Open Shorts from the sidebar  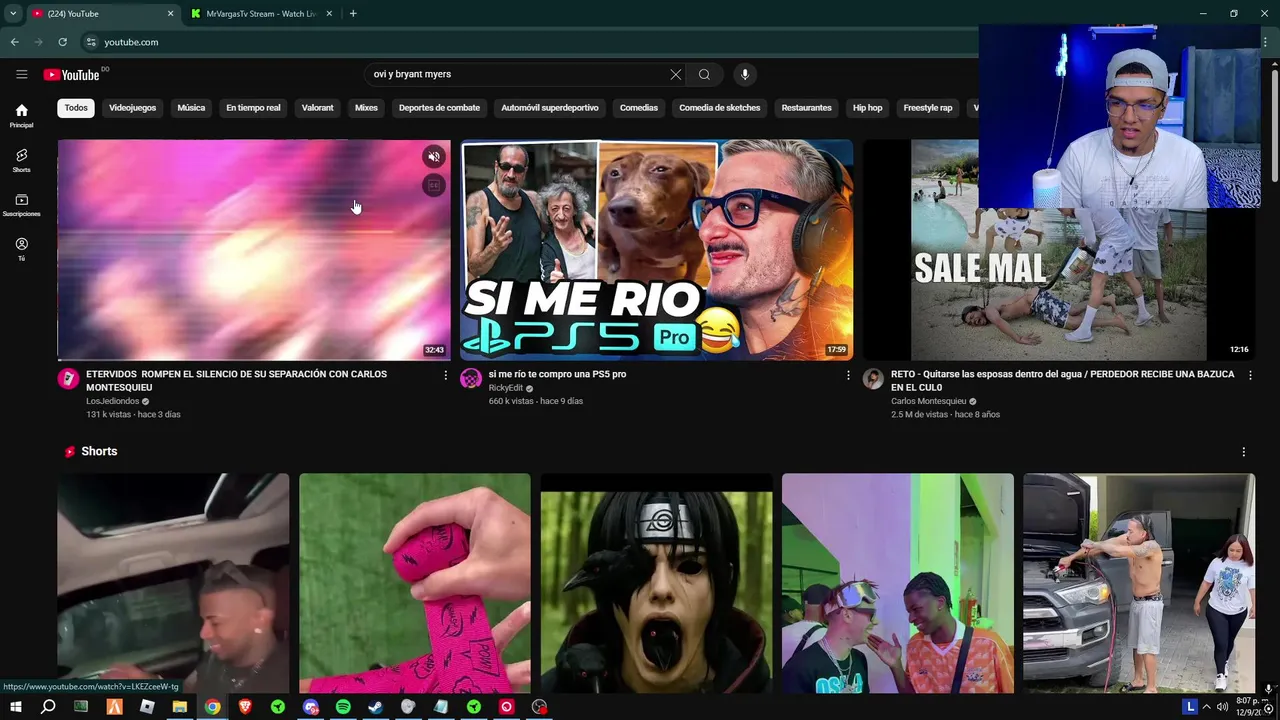tap(21, 160)
